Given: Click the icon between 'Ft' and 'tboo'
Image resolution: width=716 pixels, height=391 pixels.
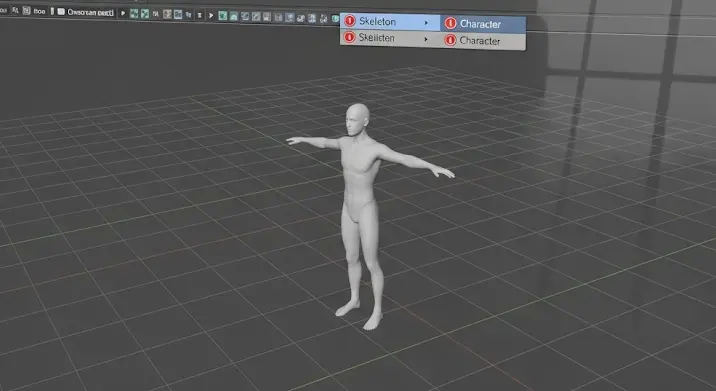Looking at the screenshot, I should pos(26,11).
